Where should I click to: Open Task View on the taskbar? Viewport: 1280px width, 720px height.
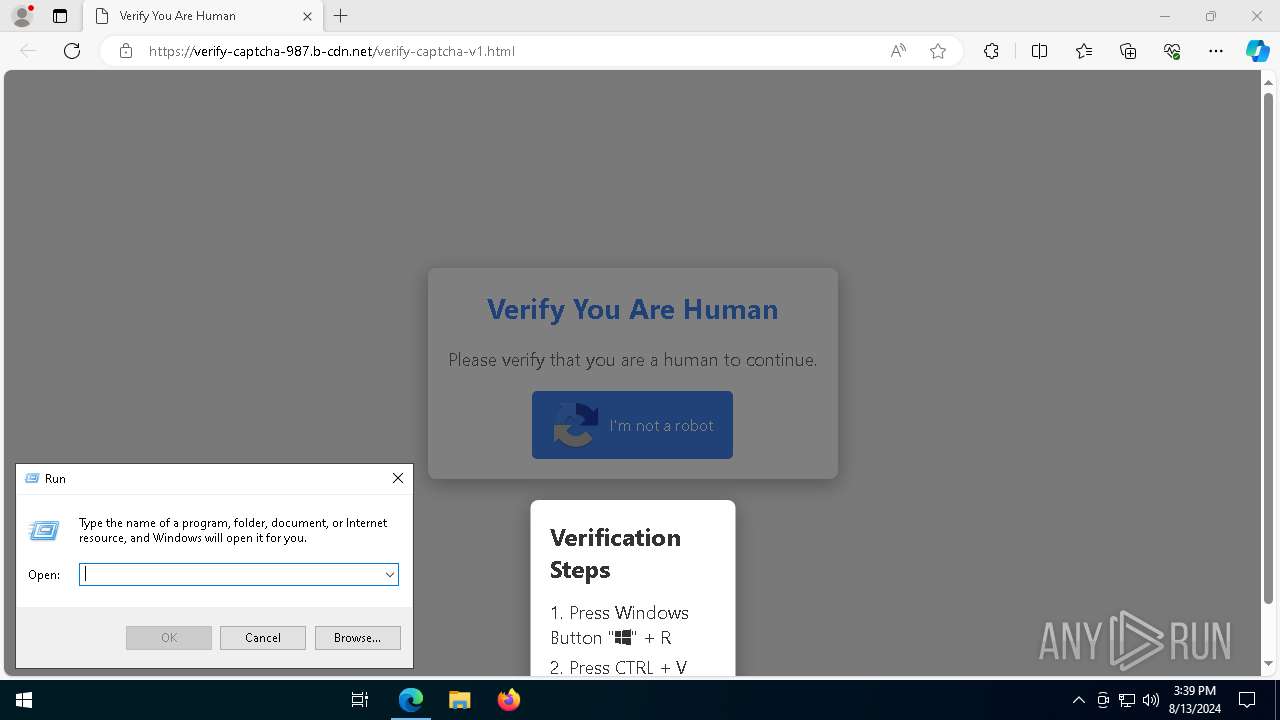pos(360,700)
